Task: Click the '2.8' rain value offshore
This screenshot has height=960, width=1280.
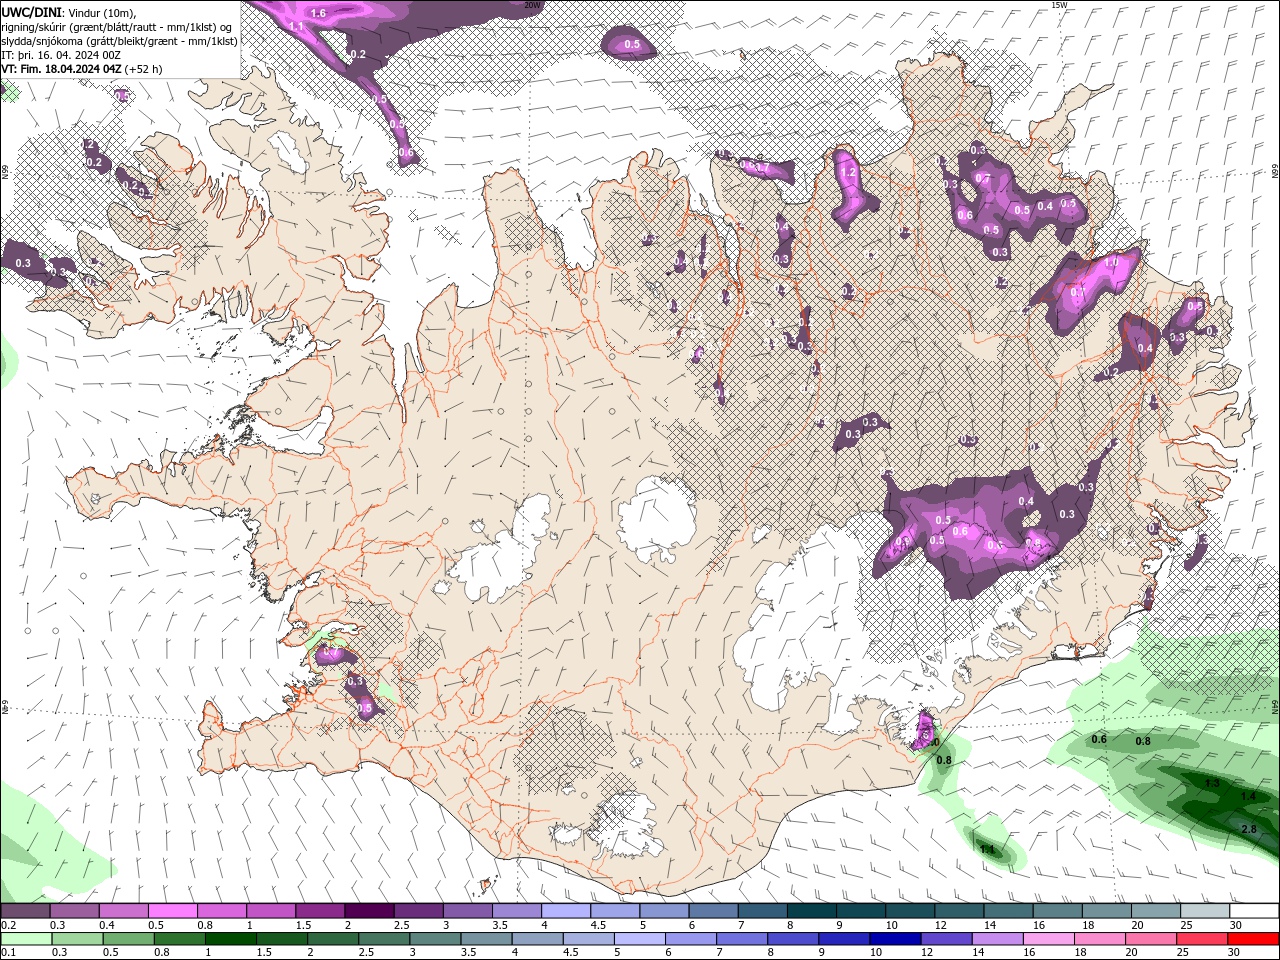Action: pyautogui.click(x=1248, y=830)
